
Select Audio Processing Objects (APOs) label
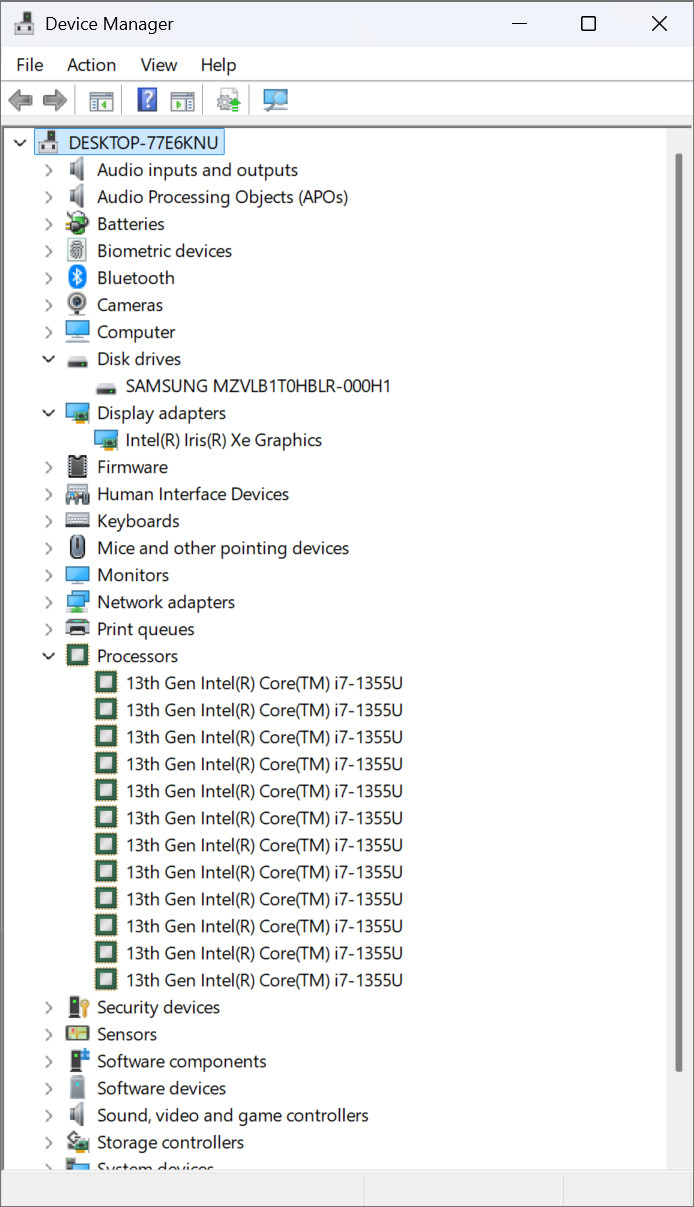click(222, 197)
